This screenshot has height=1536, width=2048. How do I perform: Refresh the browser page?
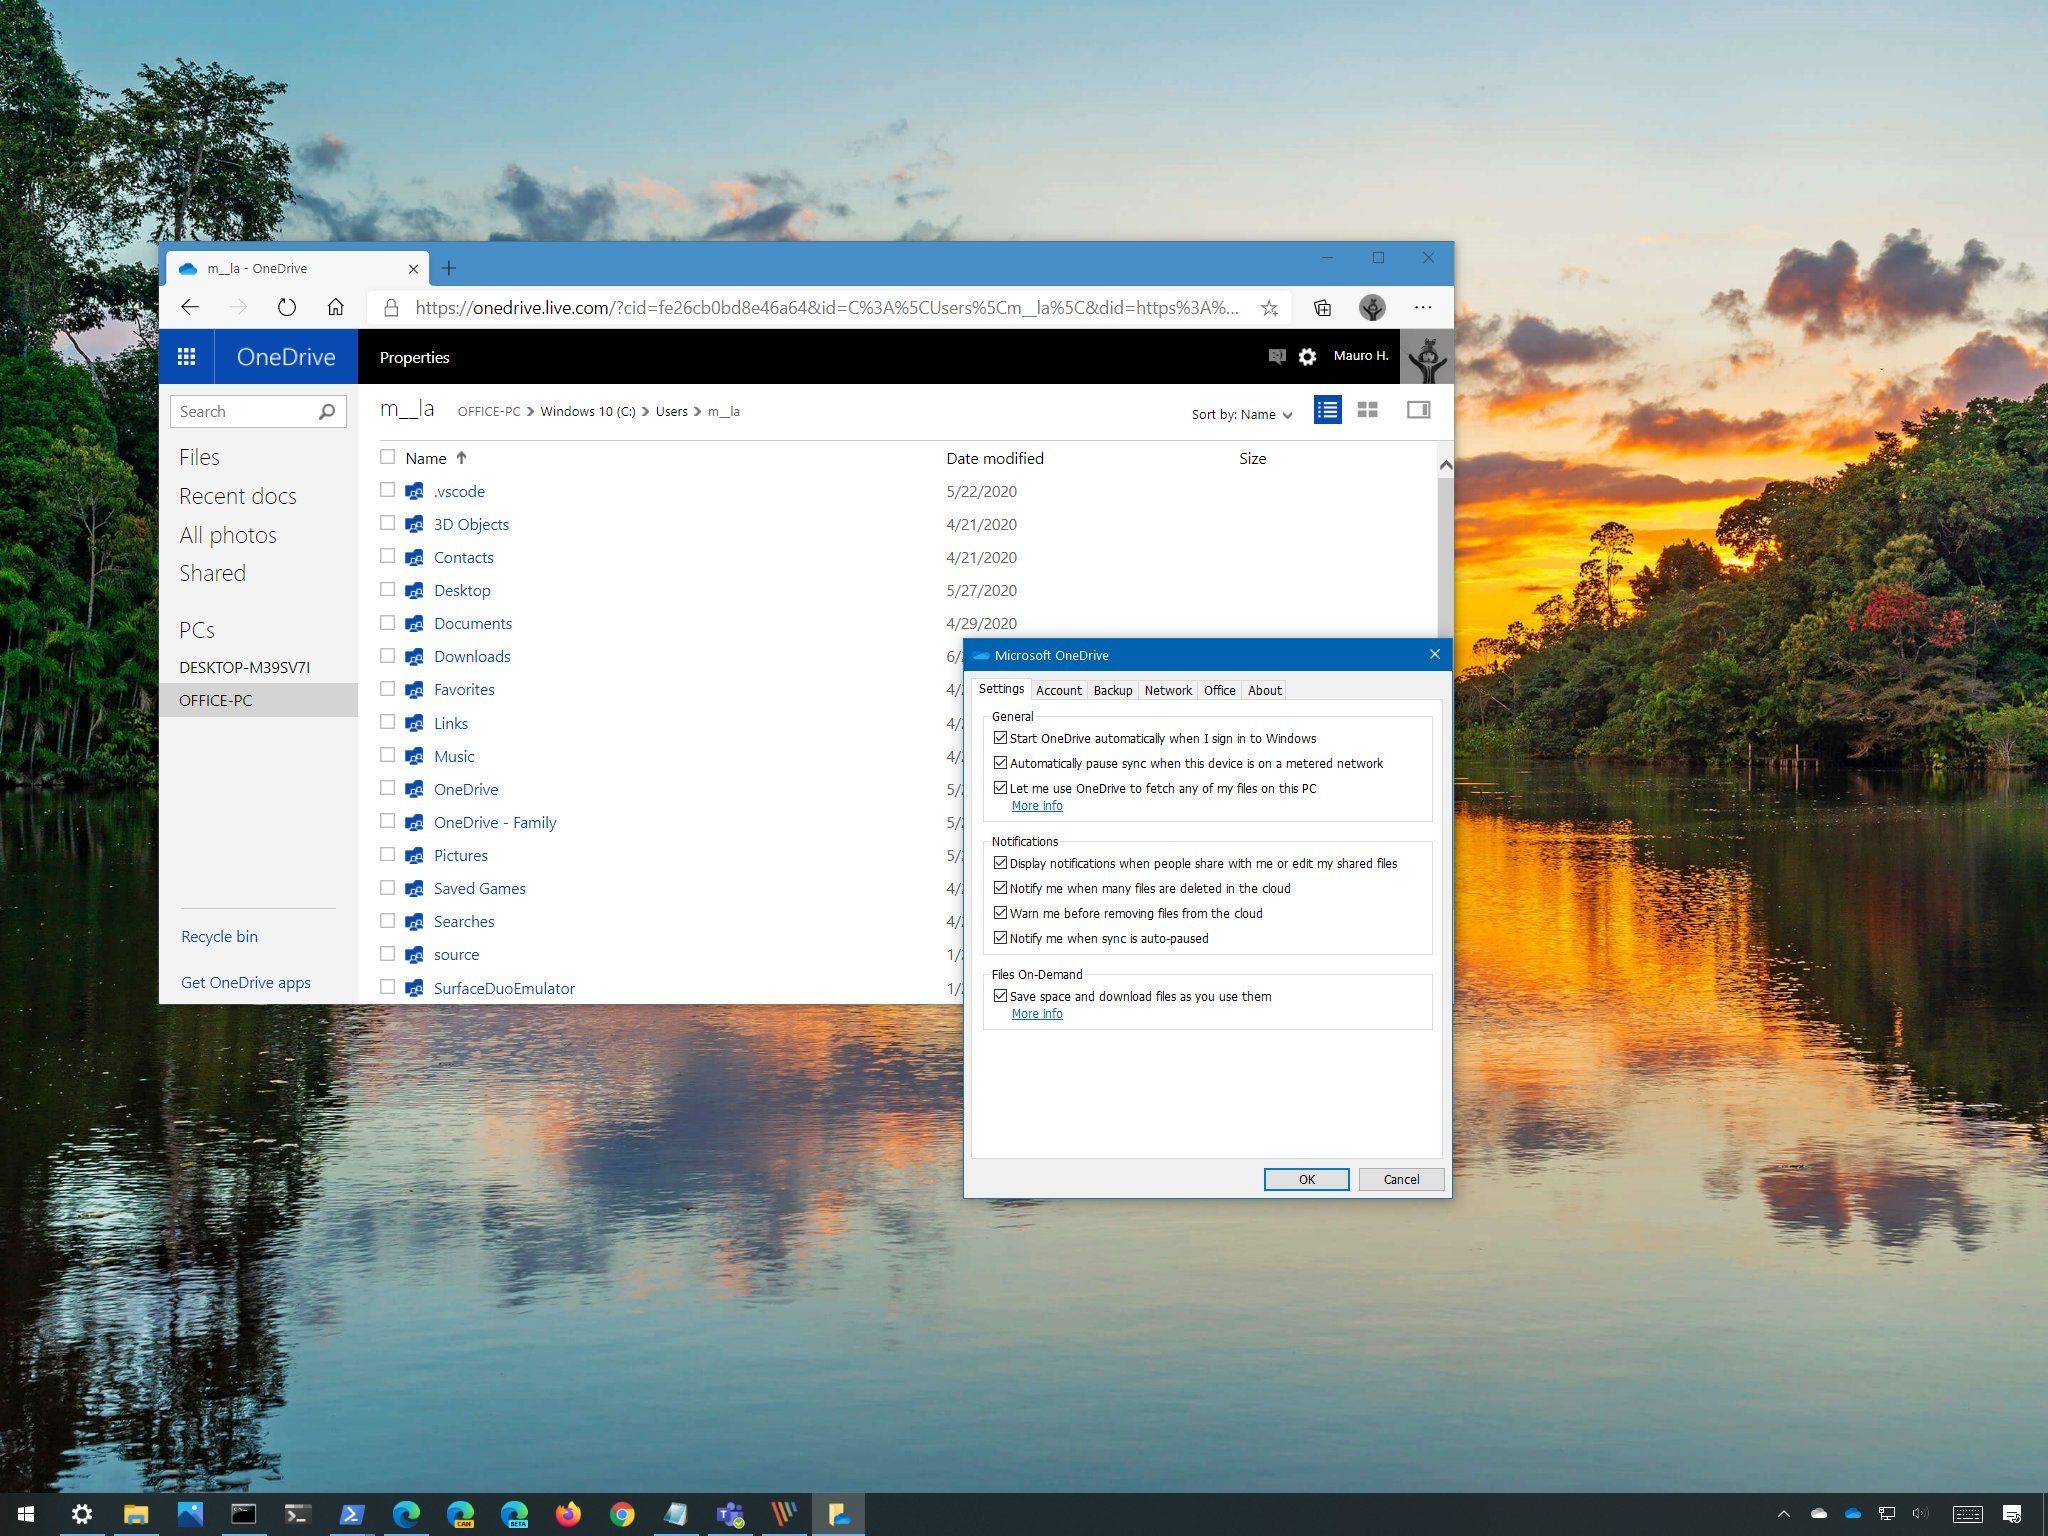(287, 308)
